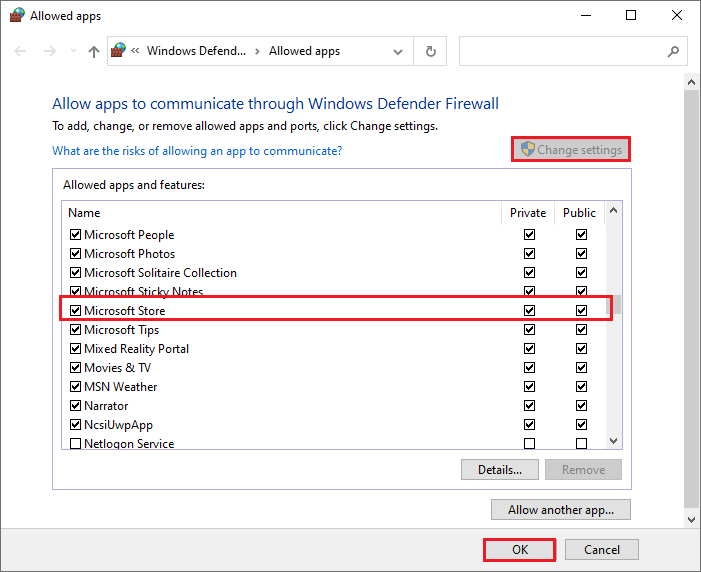
Task: Minimize the Allowed apps window
Action: [x=586, y=16]
